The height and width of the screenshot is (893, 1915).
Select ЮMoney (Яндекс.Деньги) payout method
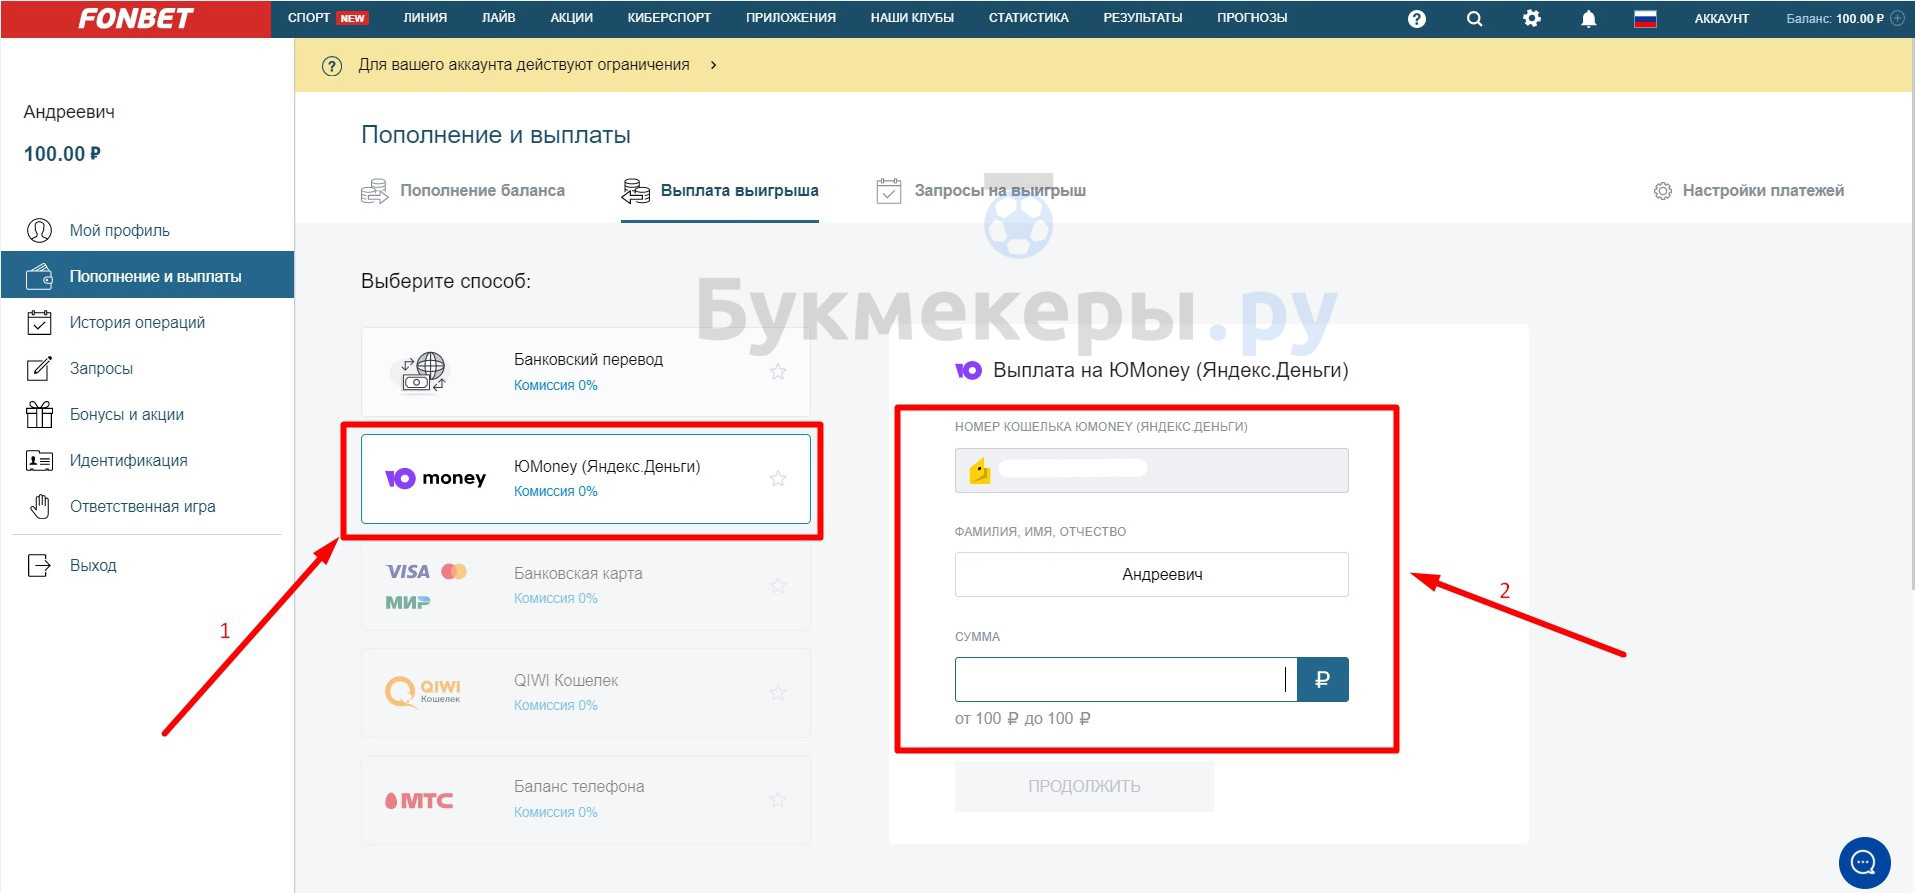586,479
